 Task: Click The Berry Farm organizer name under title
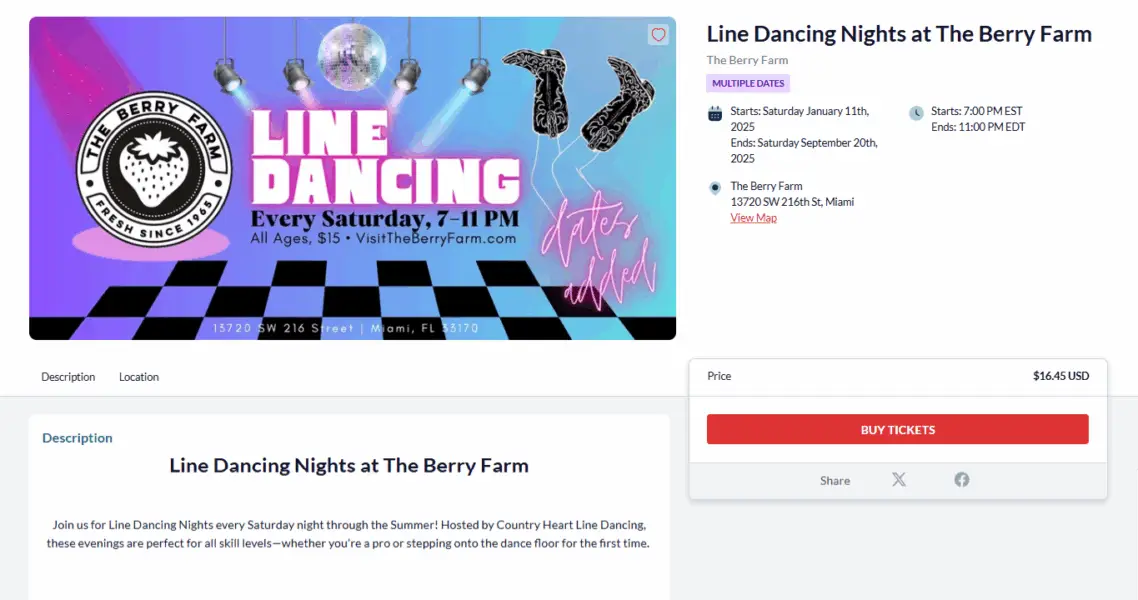coord(748,60)
